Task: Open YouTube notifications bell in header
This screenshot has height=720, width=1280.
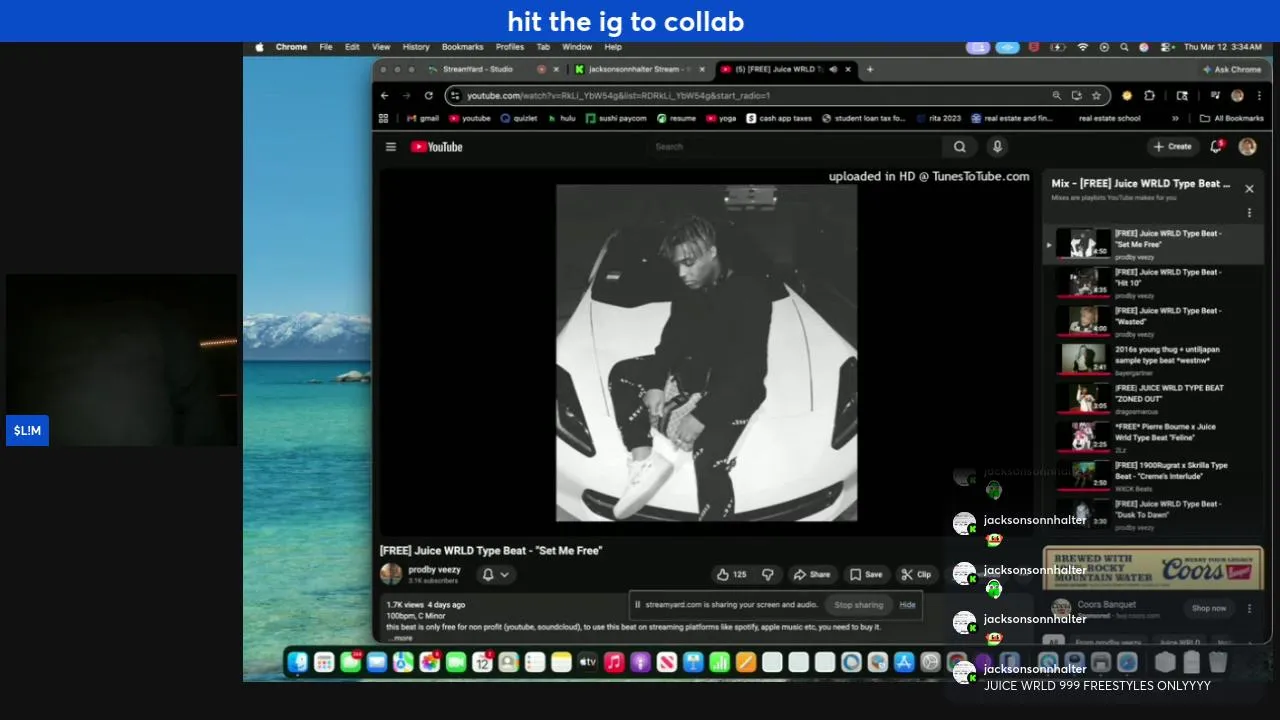Action: tap(1217, 146)
